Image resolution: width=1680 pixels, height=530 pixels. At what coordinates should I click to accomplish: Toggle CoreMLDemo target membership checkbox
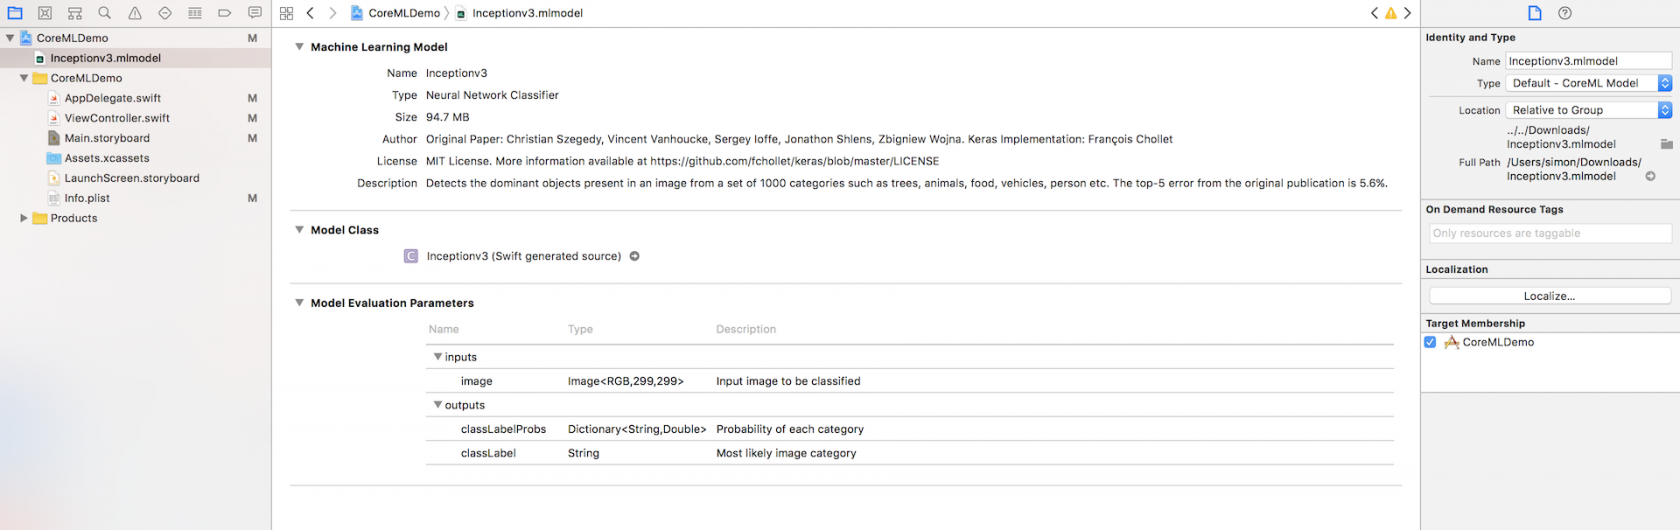point(1430,342)
